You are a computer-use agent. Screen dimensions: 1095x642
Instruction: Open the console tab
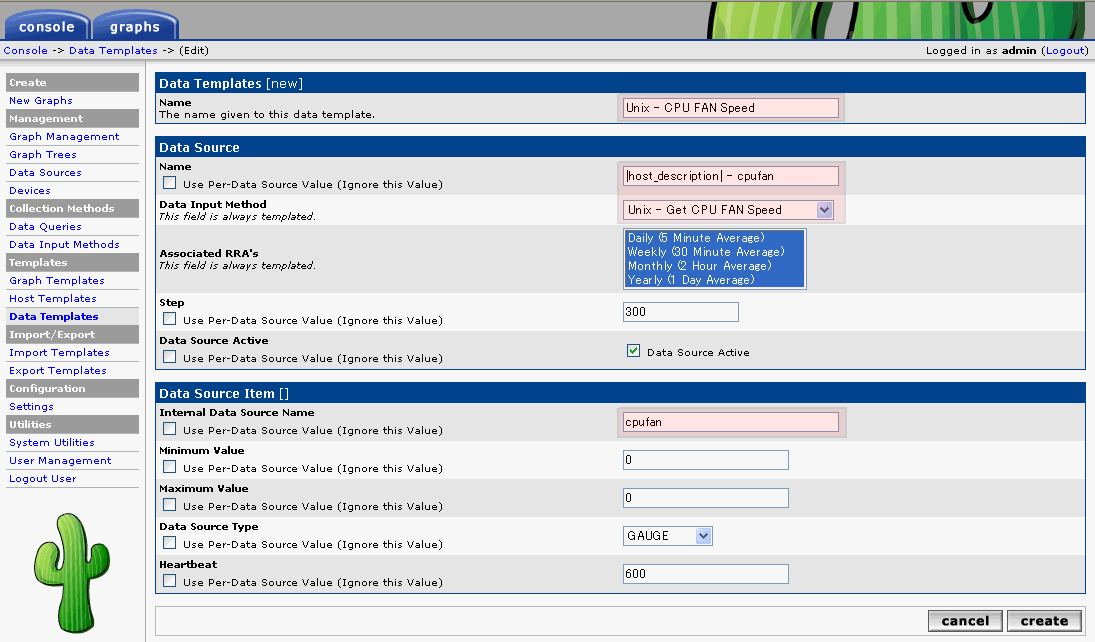point(47,27)
